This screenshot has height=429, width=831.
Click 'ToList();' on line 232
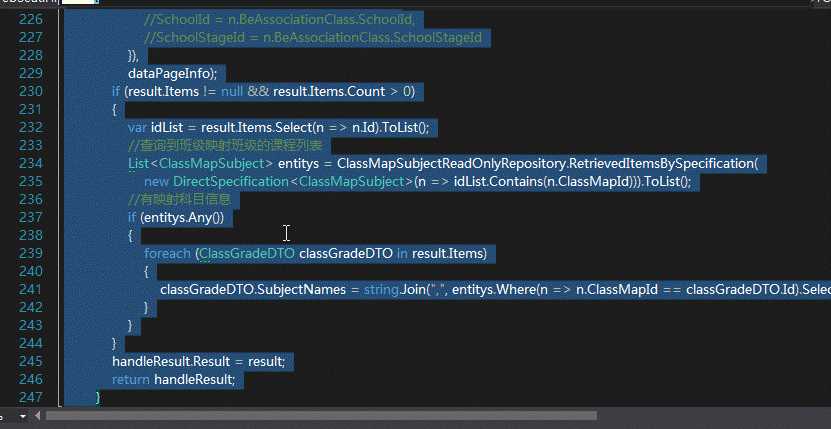coord(405,127)
